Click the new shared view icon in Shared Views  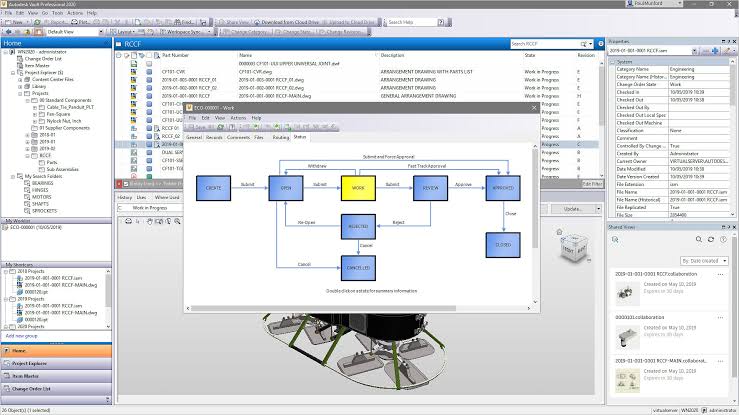615,240
